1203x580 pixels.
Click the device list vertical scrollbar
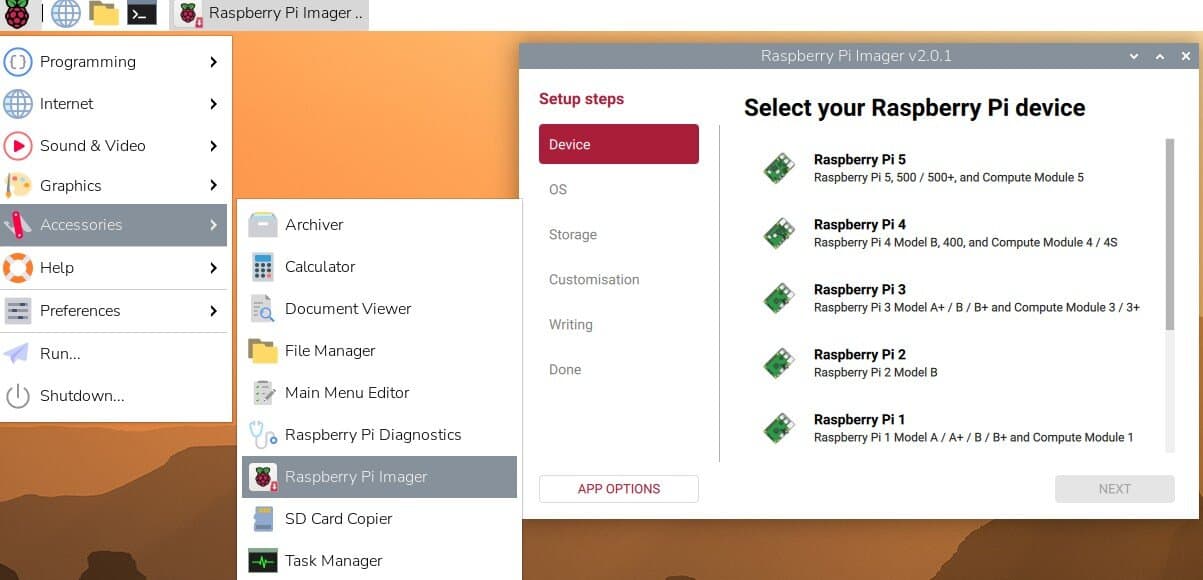[x=1169, y=235]
